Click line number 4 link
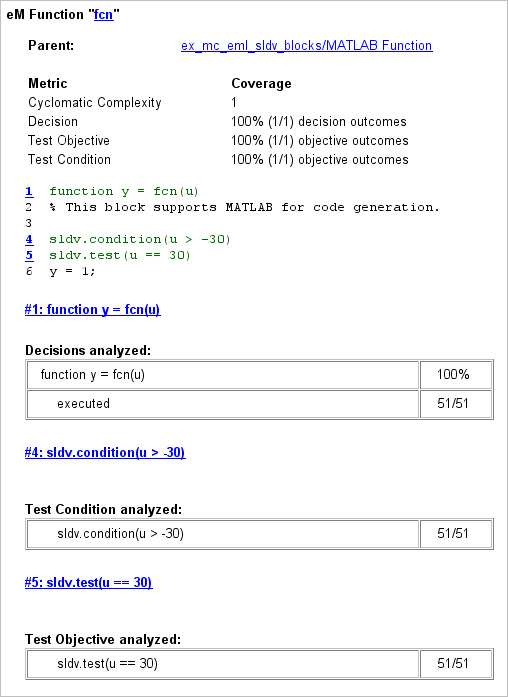Screen dimensions: 508x697 click(x=29, y=240)
